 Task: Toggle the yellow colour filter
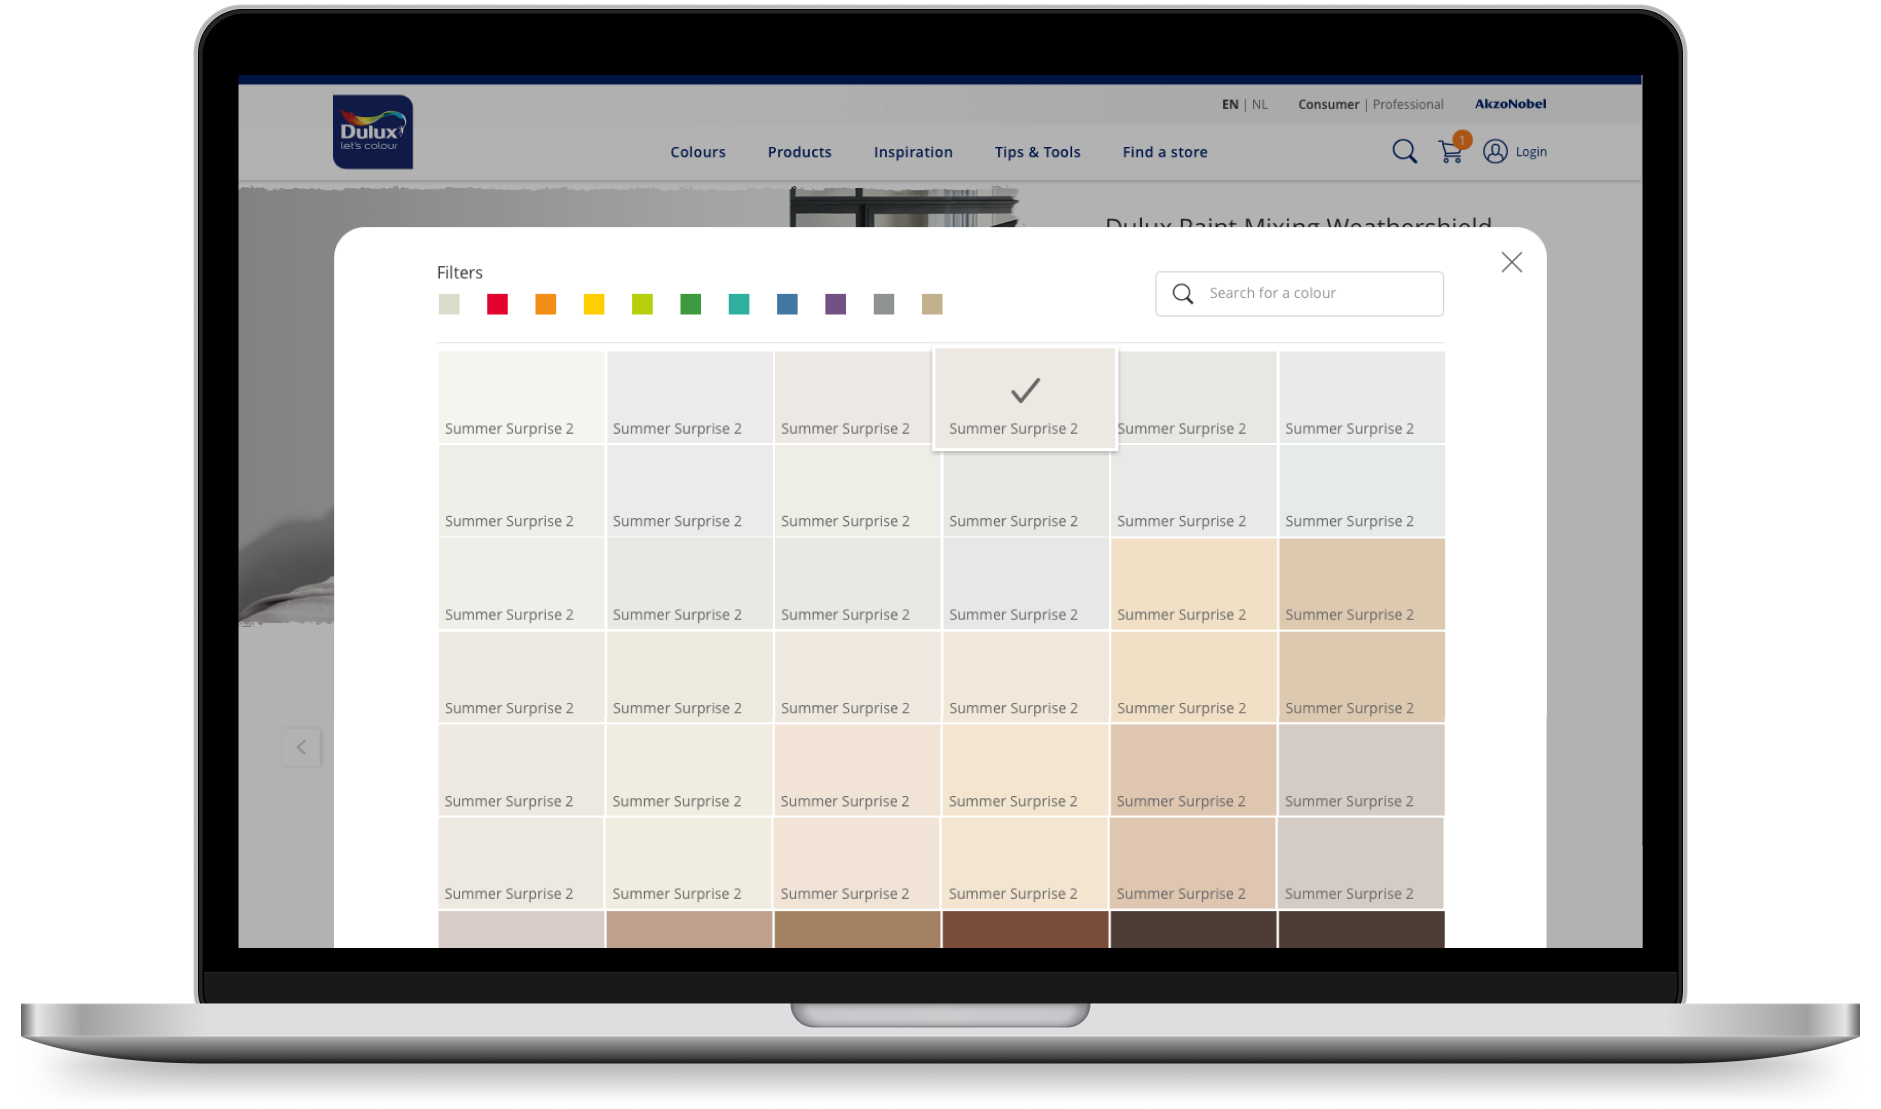click(x=593, y=304)
